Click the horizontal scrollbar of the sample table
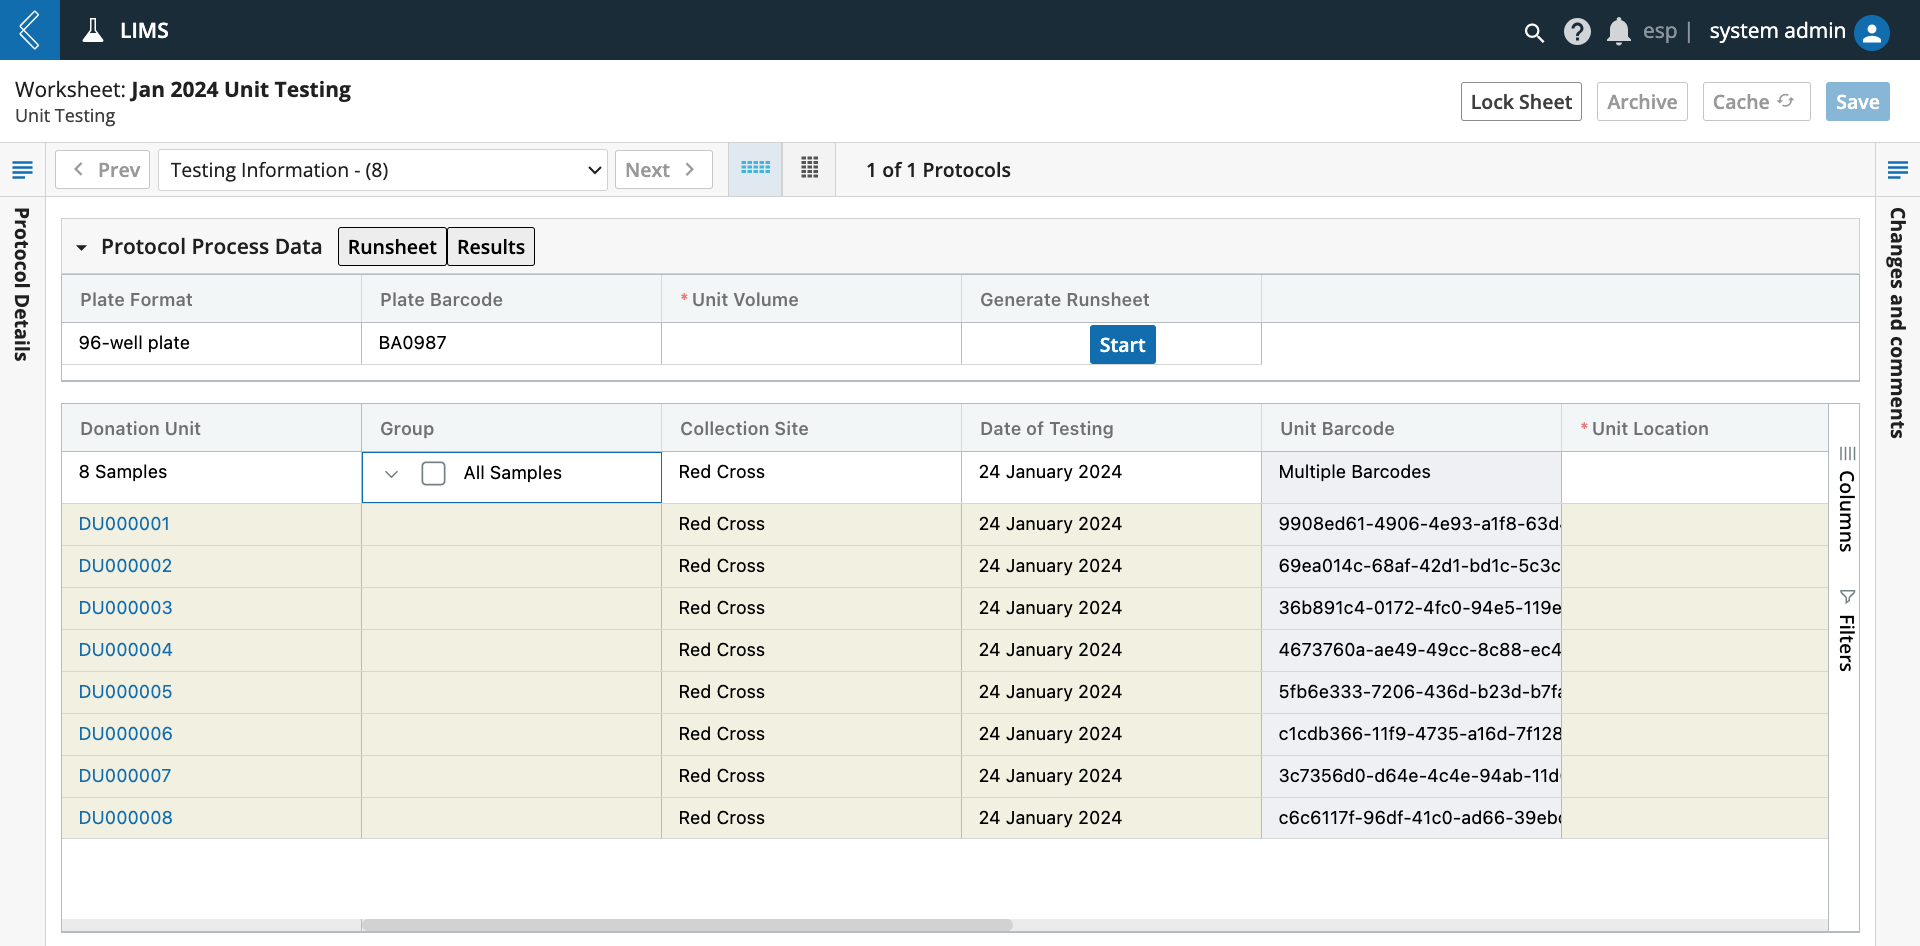Image resolution: width=1920 pixels, height=946 pixels. click(687, 925)
